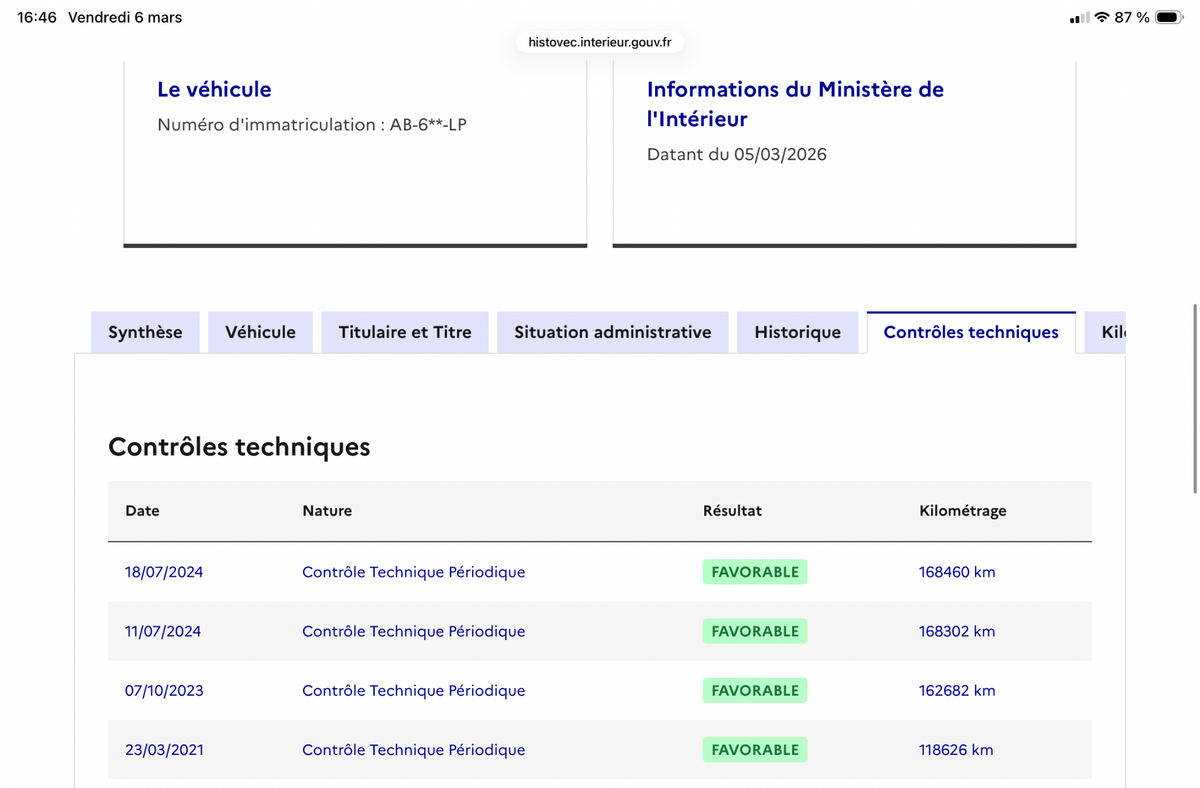This screenshot has height=788, width=1200.
Task: Click the date 23/03/2021
Action: tap(164, 749)
